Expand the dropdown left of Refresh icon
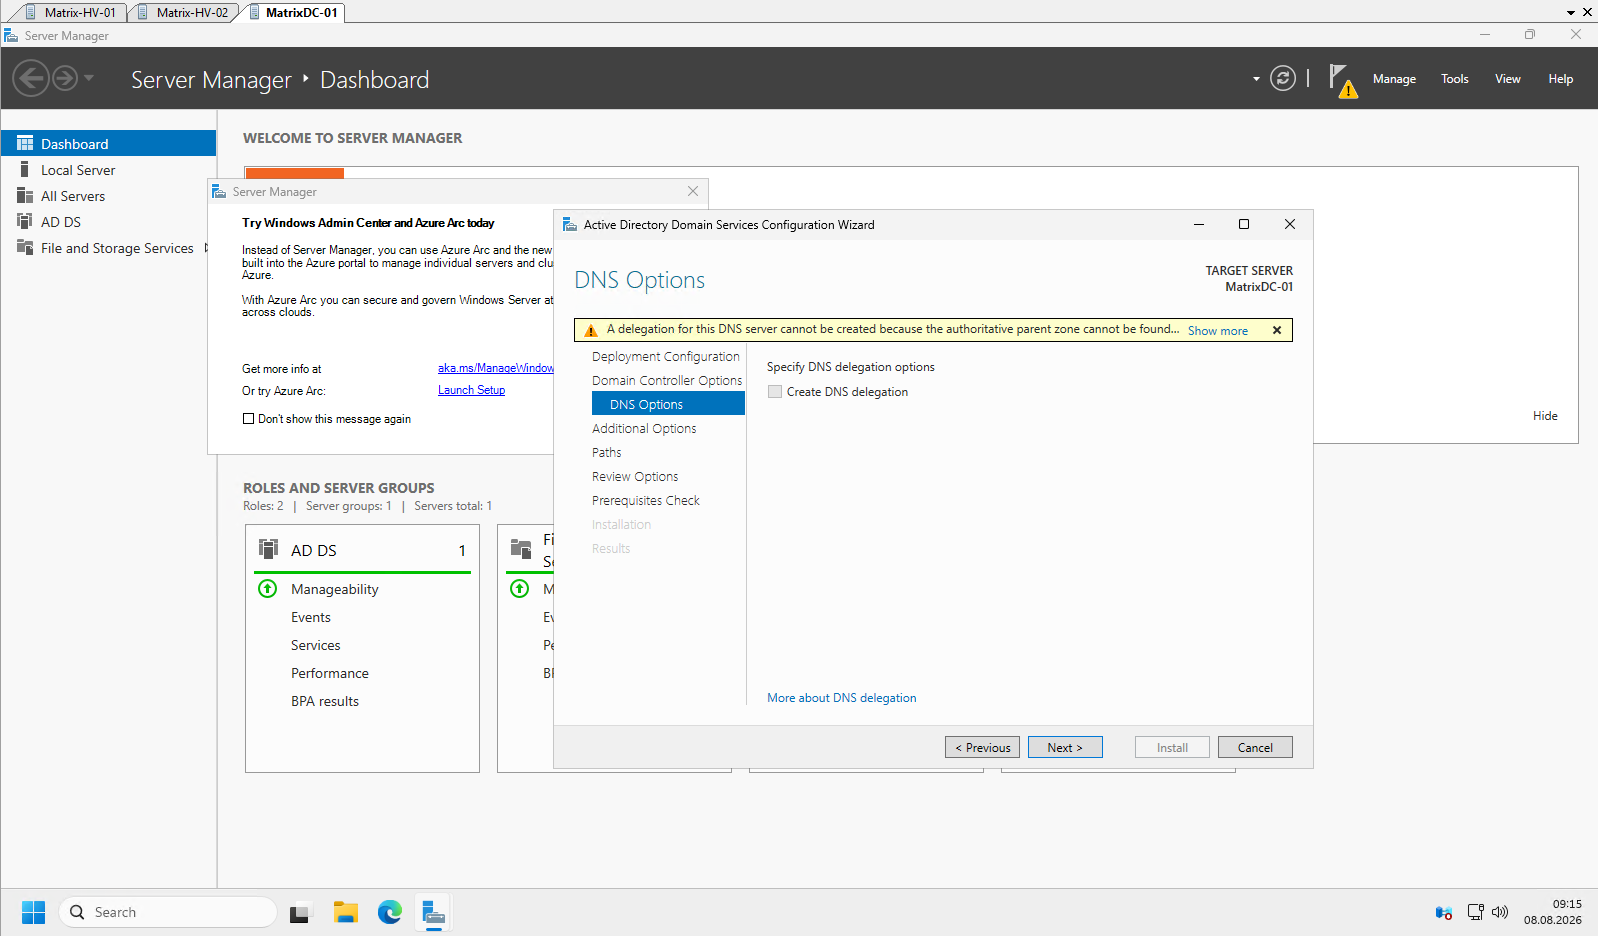 [x=1256, y=79]
